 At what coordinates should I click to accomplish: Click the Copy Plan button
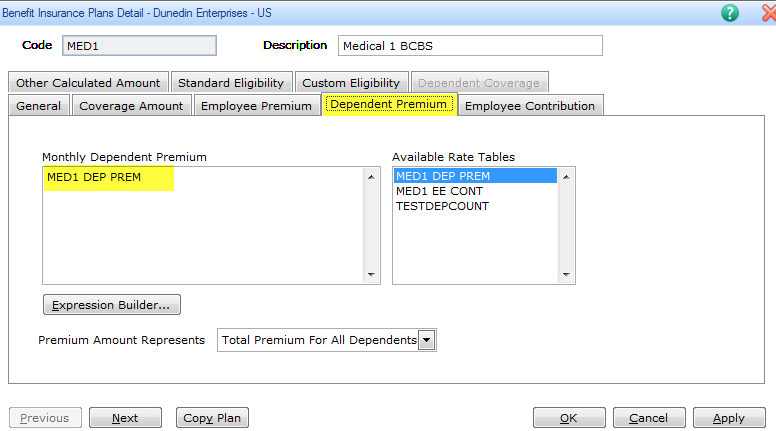(212, 418)
